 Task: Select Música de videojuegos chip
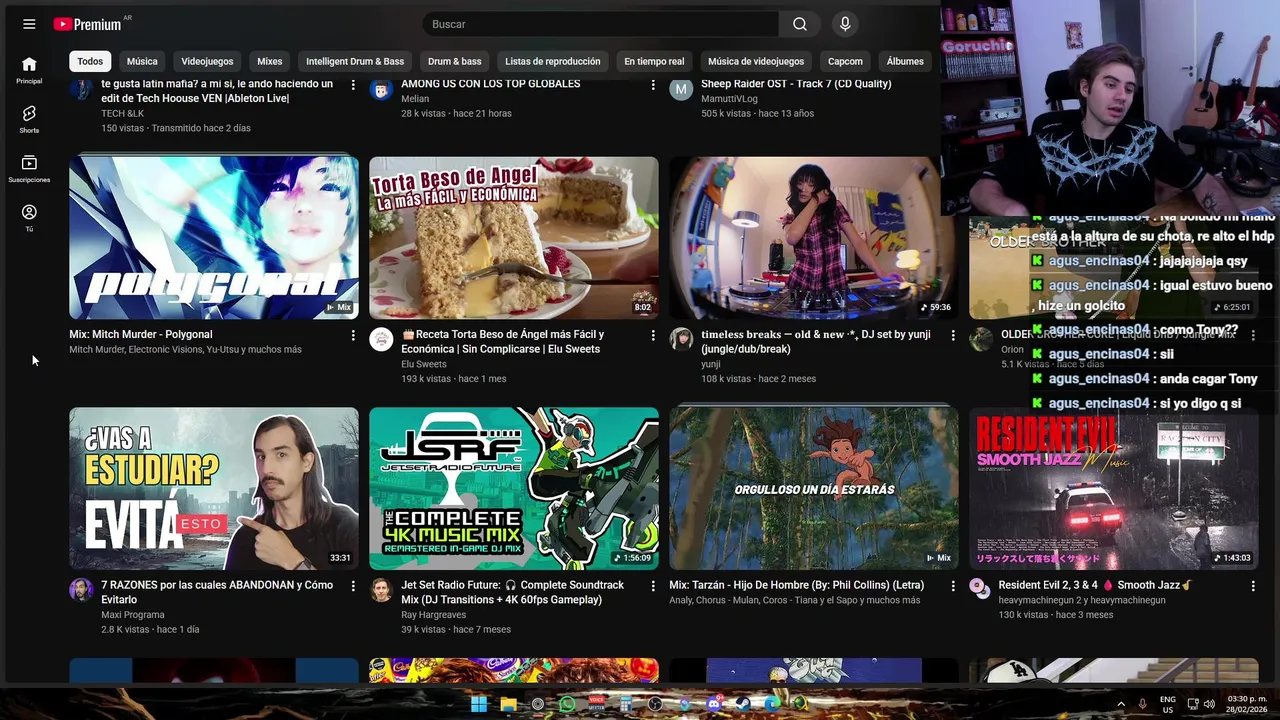[x=756, y=61]
